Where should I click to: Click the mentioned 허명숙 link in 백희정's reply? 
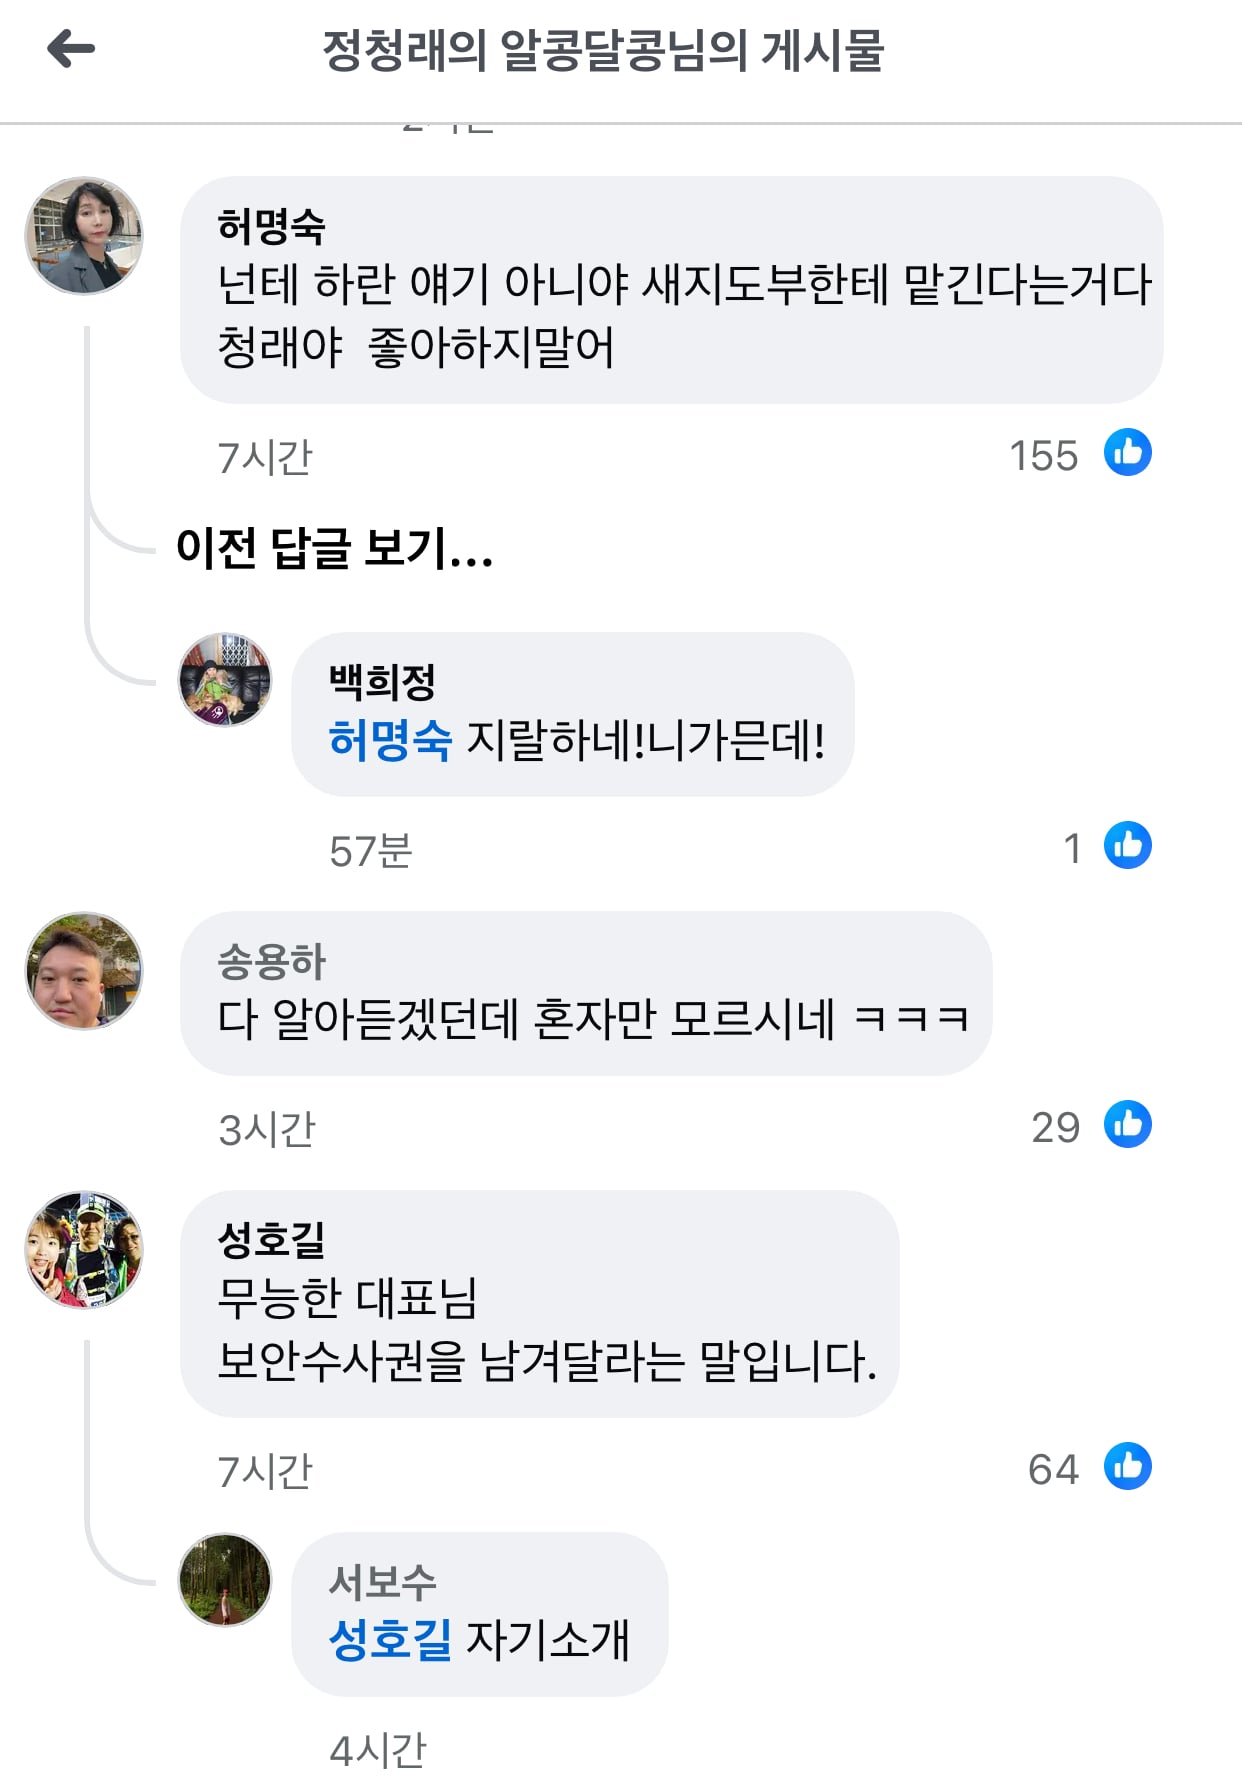[x=390, y=741]
